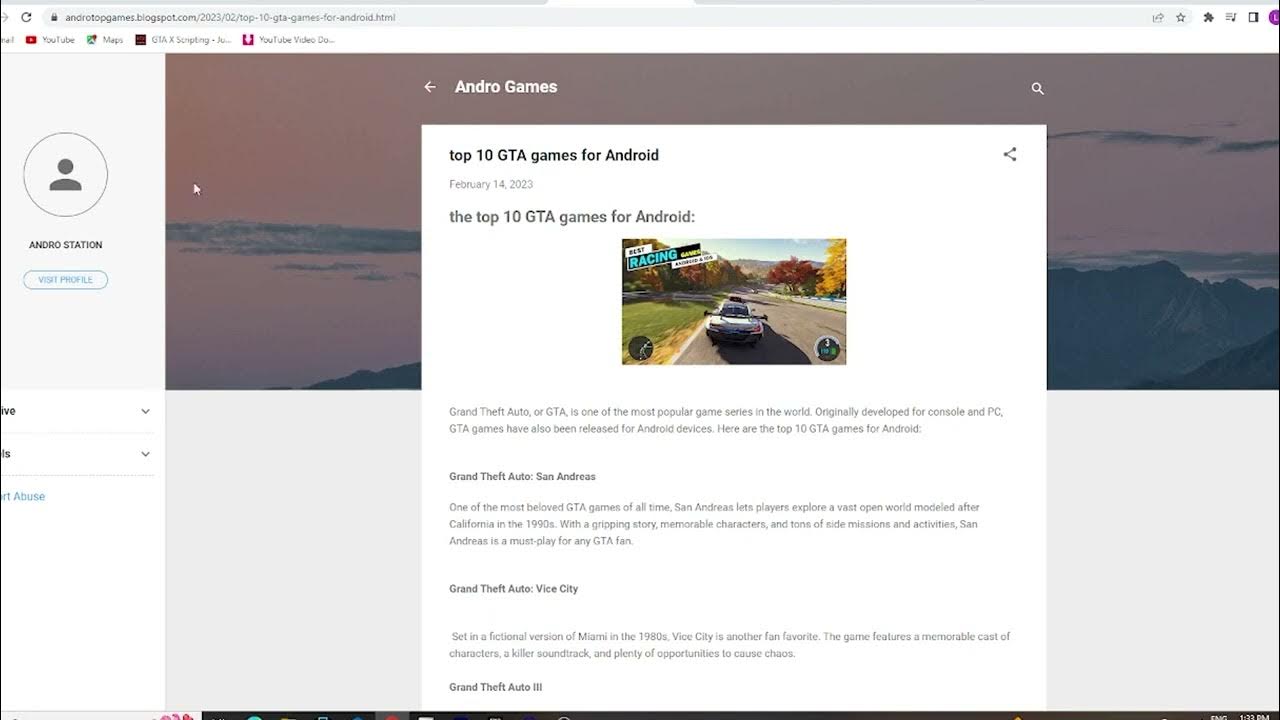Open the racing game thumbnail image
1280x720 pixels.
click(734, 301)
